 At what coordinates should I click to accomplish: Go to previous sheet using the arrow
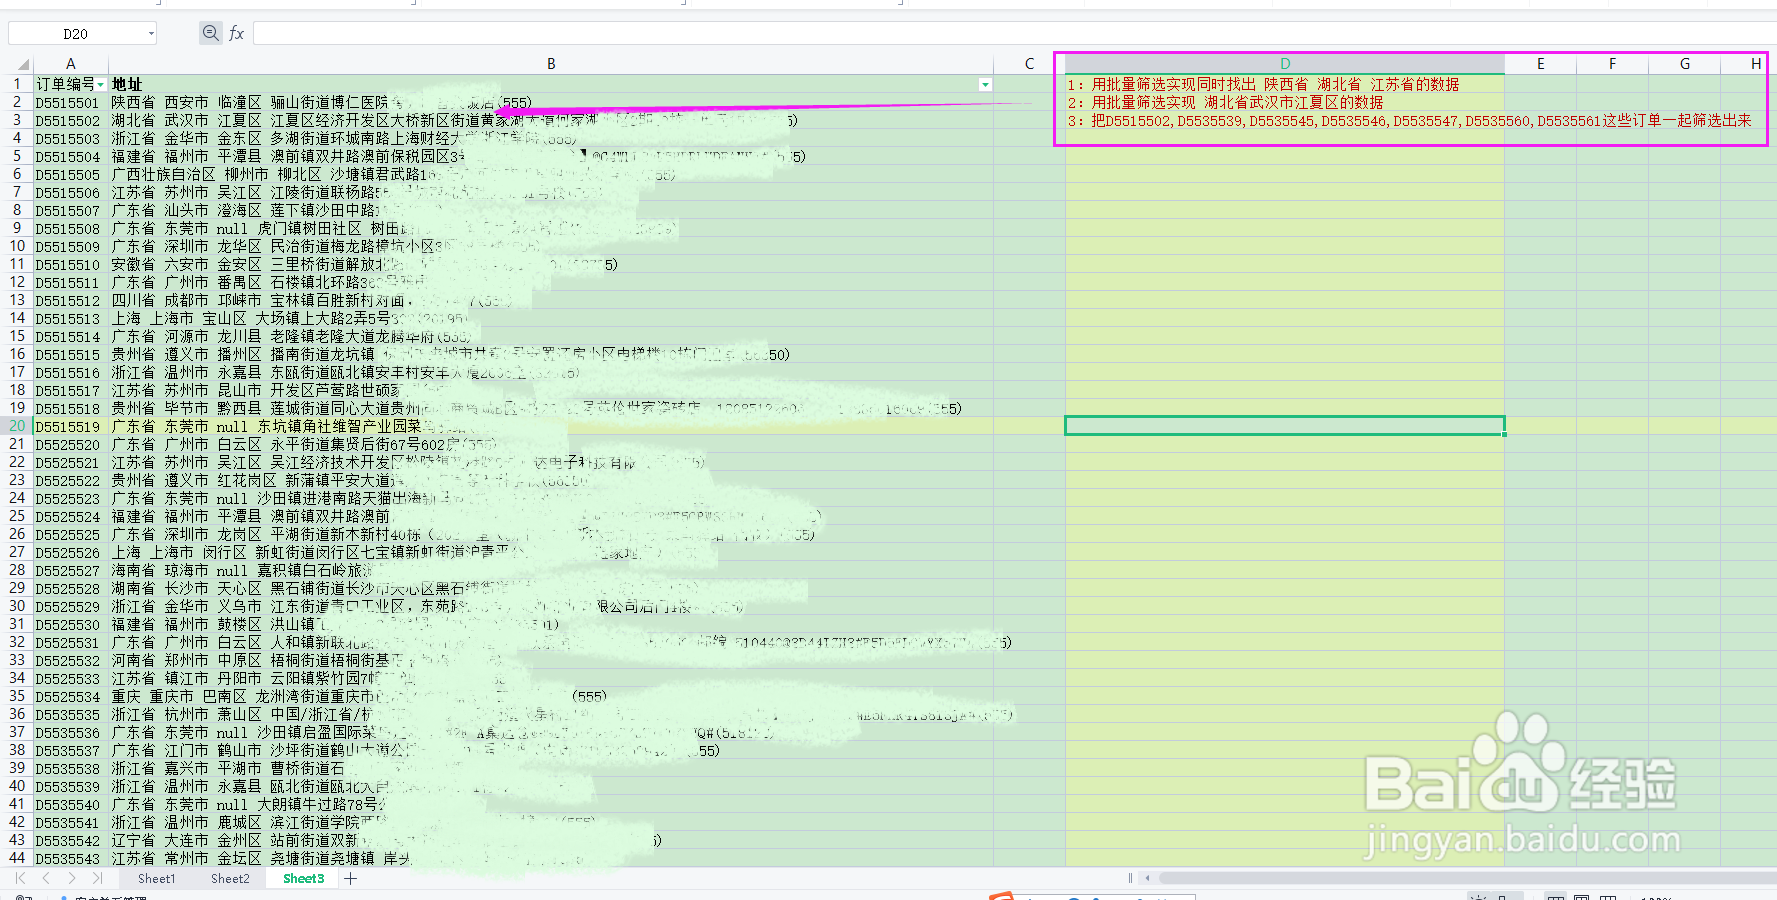tap(46, 878)
